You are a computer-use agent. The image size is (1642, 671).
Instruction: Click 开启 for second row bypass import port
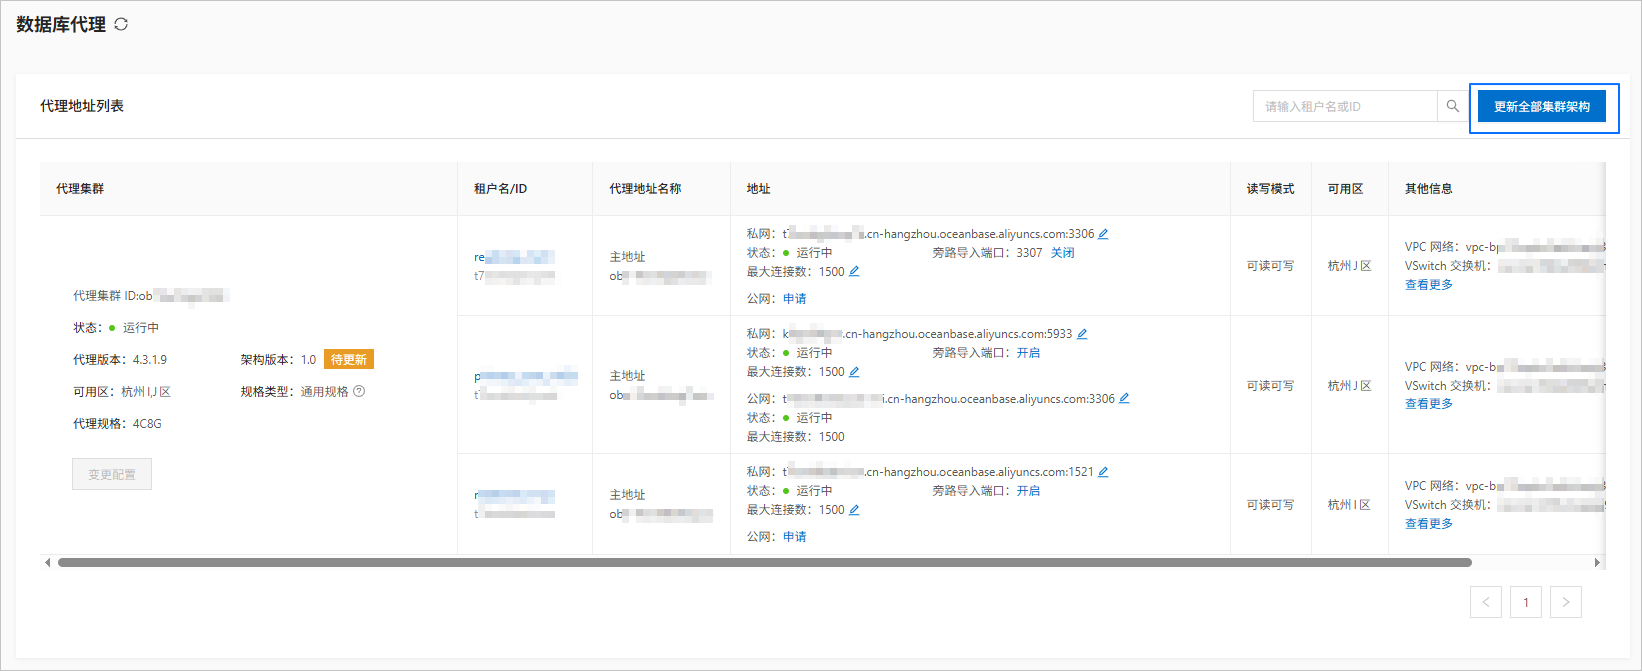1028,353
